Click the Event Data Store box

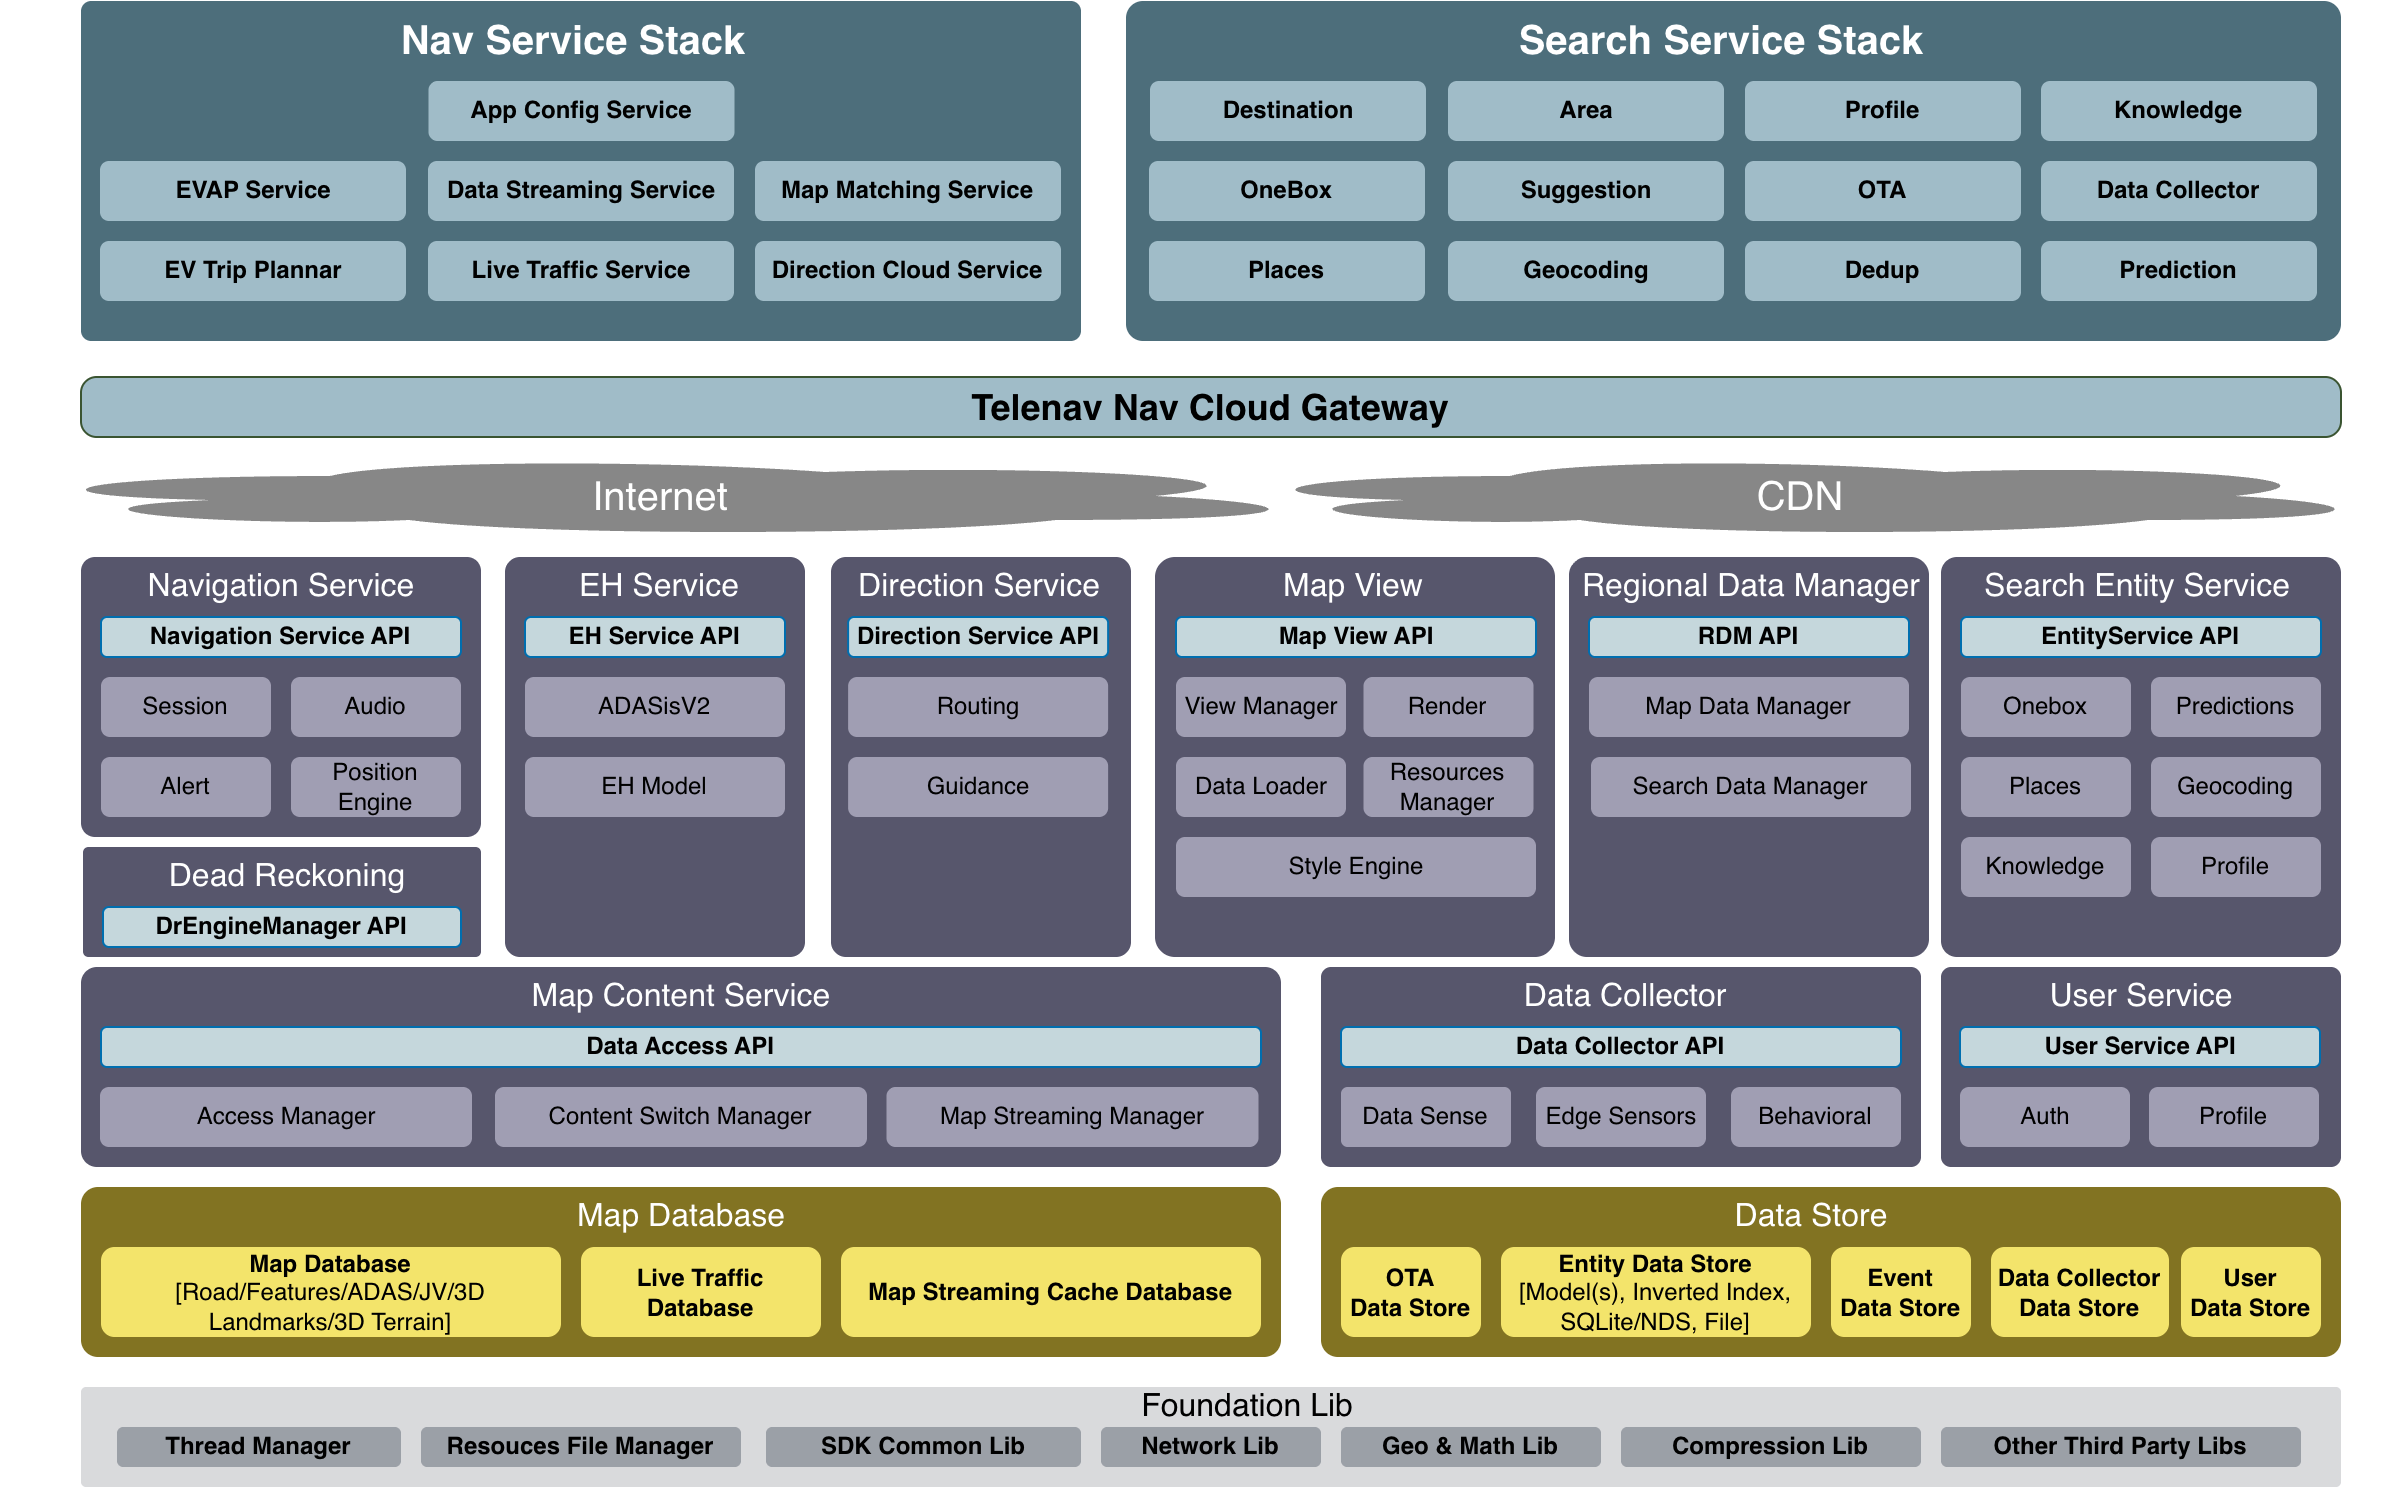point(1900,1292)
